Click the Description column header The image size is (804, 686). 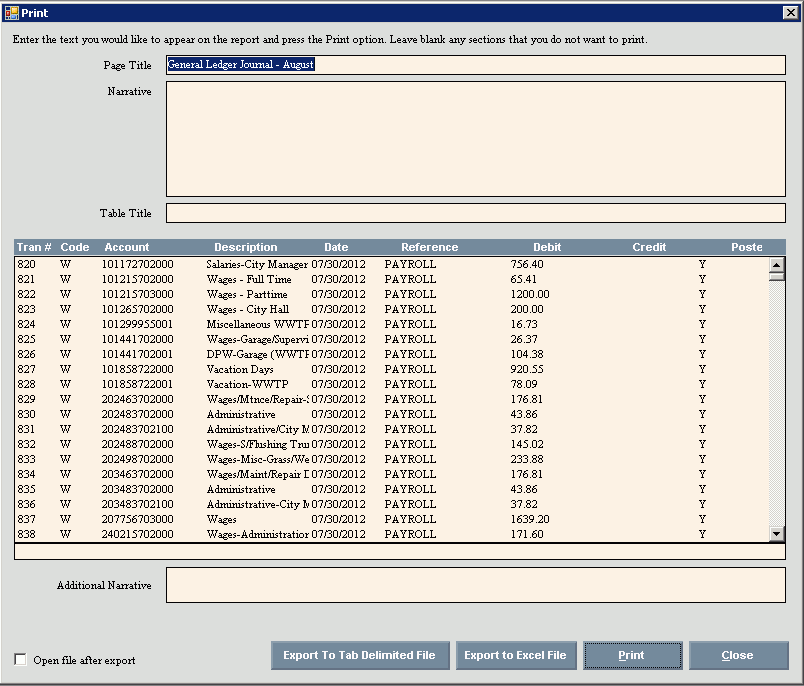tap(245, 247)
